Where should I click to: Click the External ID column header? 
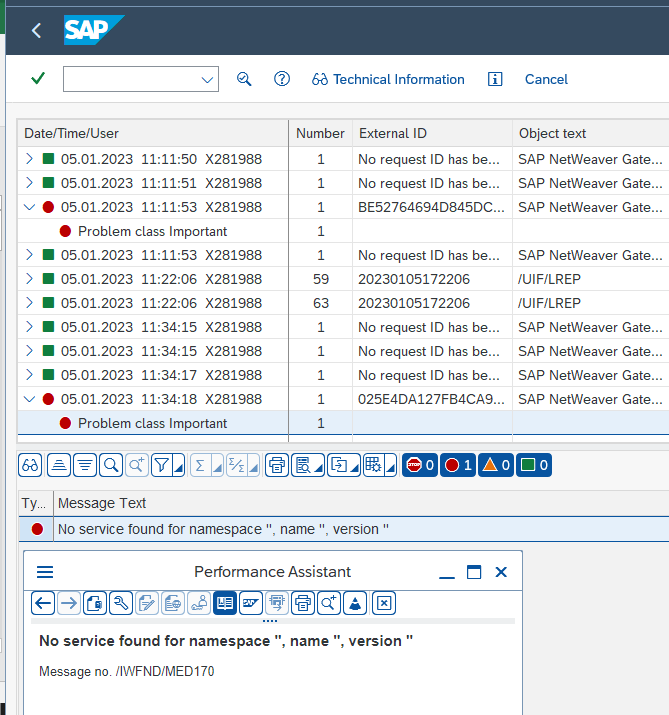point(432,133)
